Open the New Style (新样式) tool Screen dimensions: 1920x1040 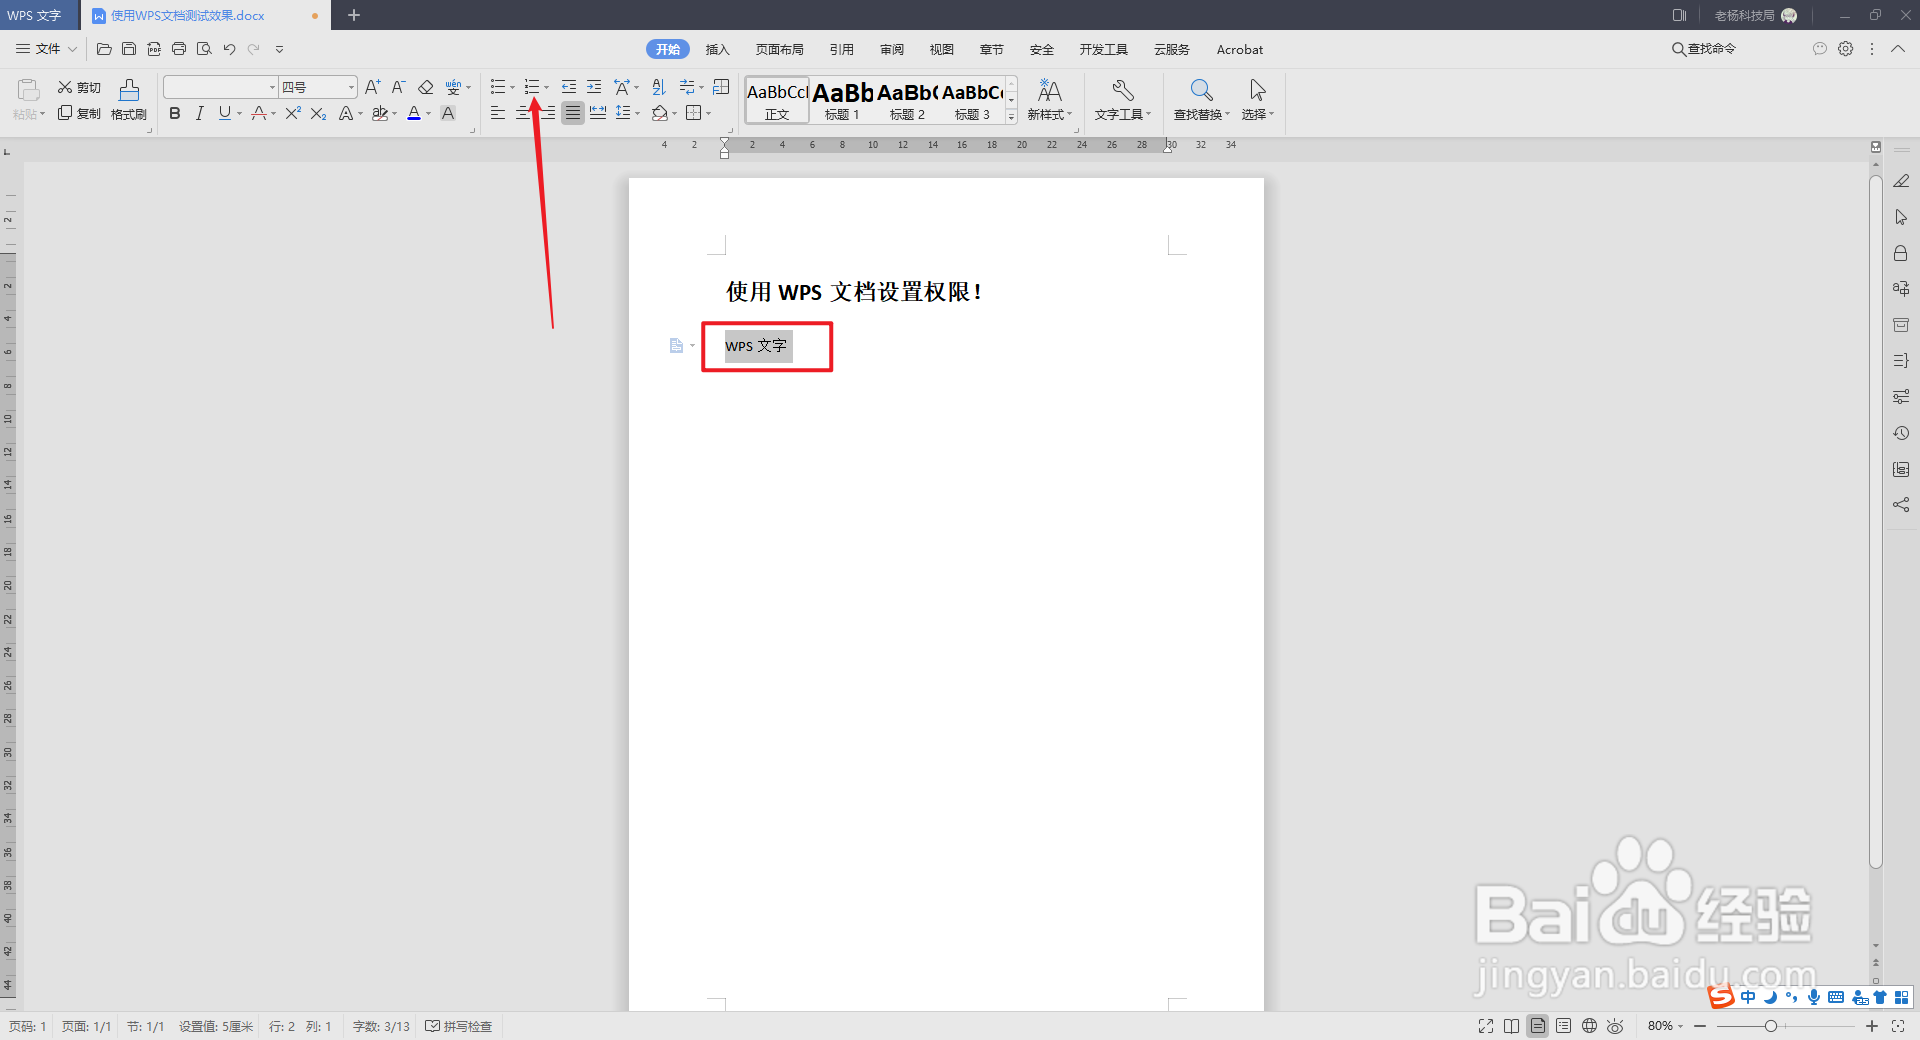click(x=1049, y=100)
